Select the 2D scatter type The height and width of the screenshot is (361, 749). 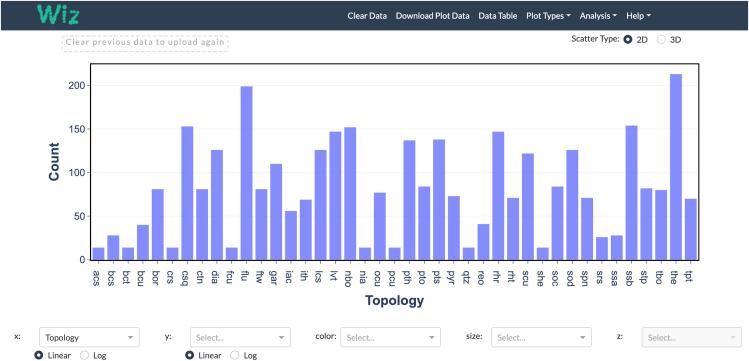tap(628, 40)
